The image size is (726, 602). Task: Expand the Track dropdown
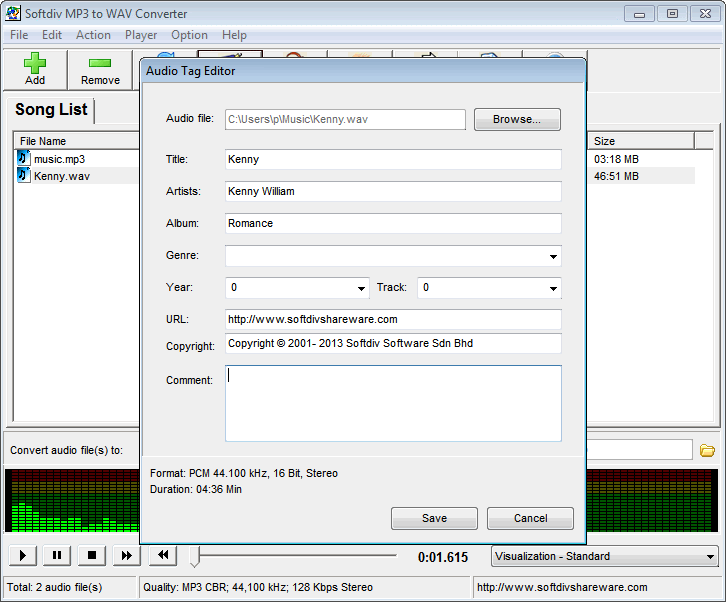coord(553,288)
